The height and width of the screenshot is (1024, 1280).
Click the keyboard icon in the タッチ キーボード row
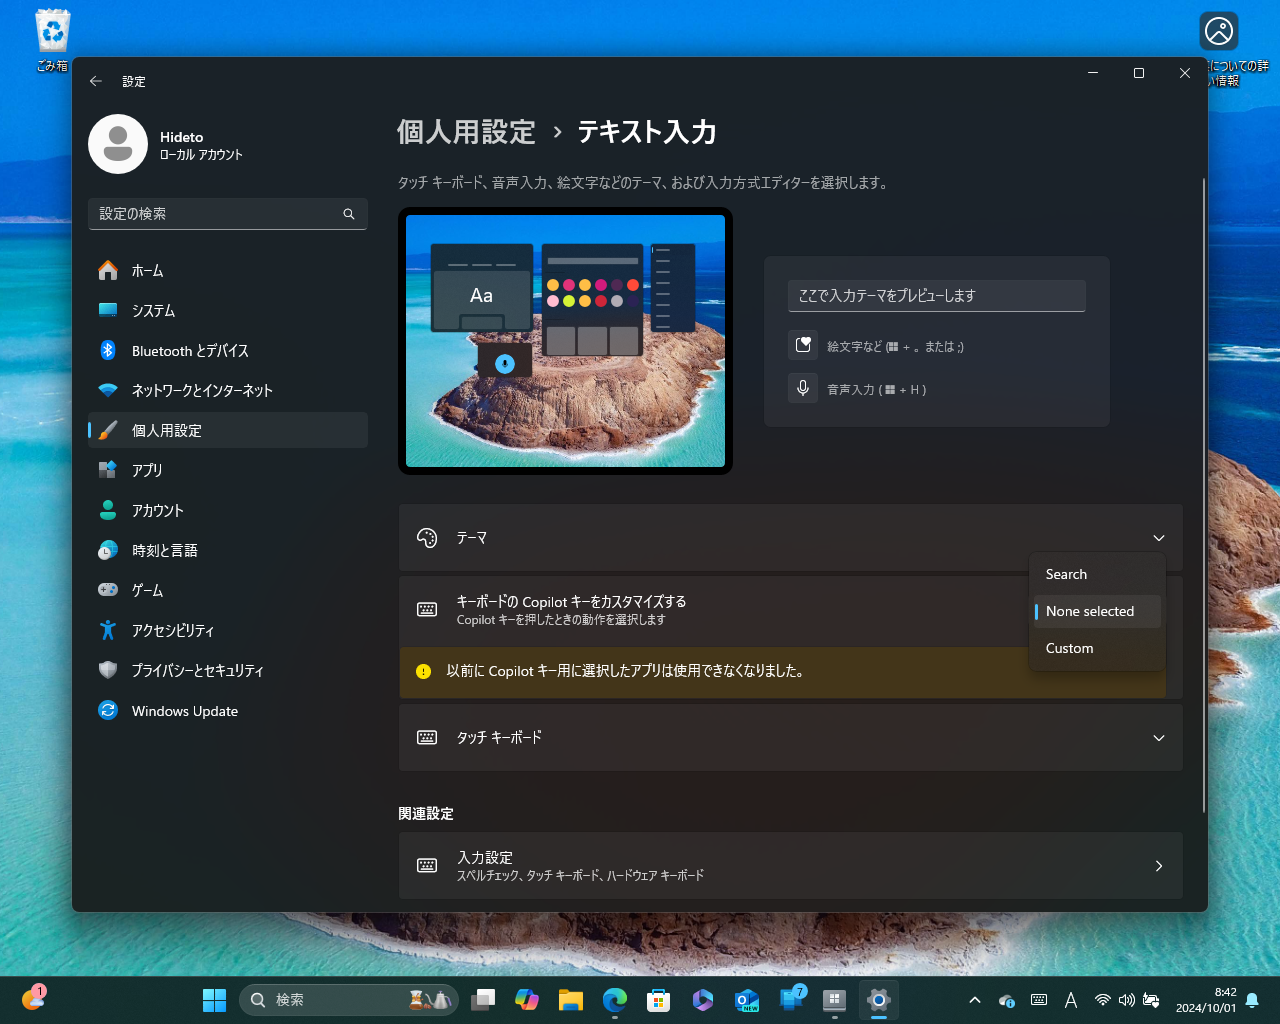coord(427,737)
